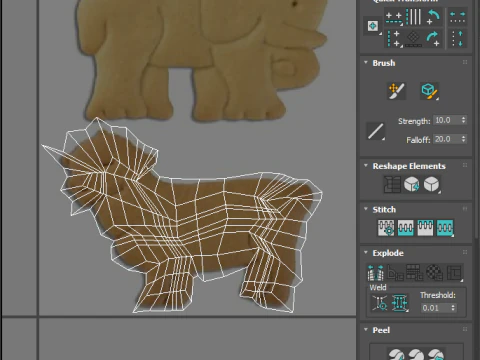Viewport: 480px width, 360px height.
Task: Click the vertical lines align icon
Action: coord(414,17)
